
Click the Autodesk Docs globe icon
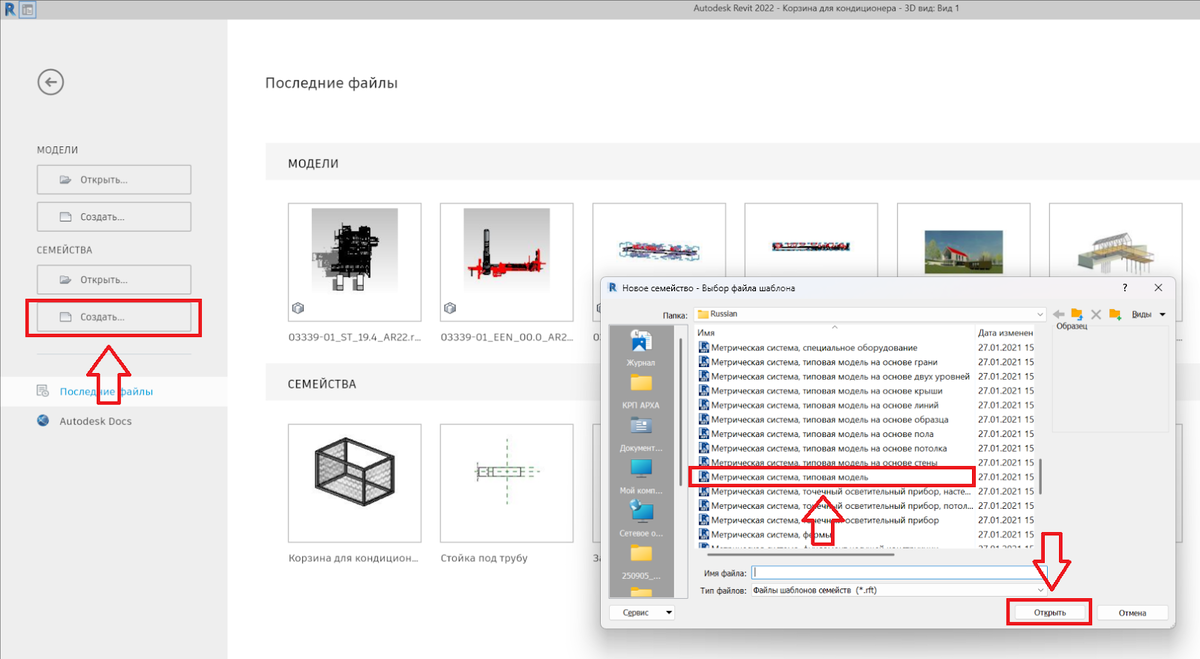click(43, 421)
